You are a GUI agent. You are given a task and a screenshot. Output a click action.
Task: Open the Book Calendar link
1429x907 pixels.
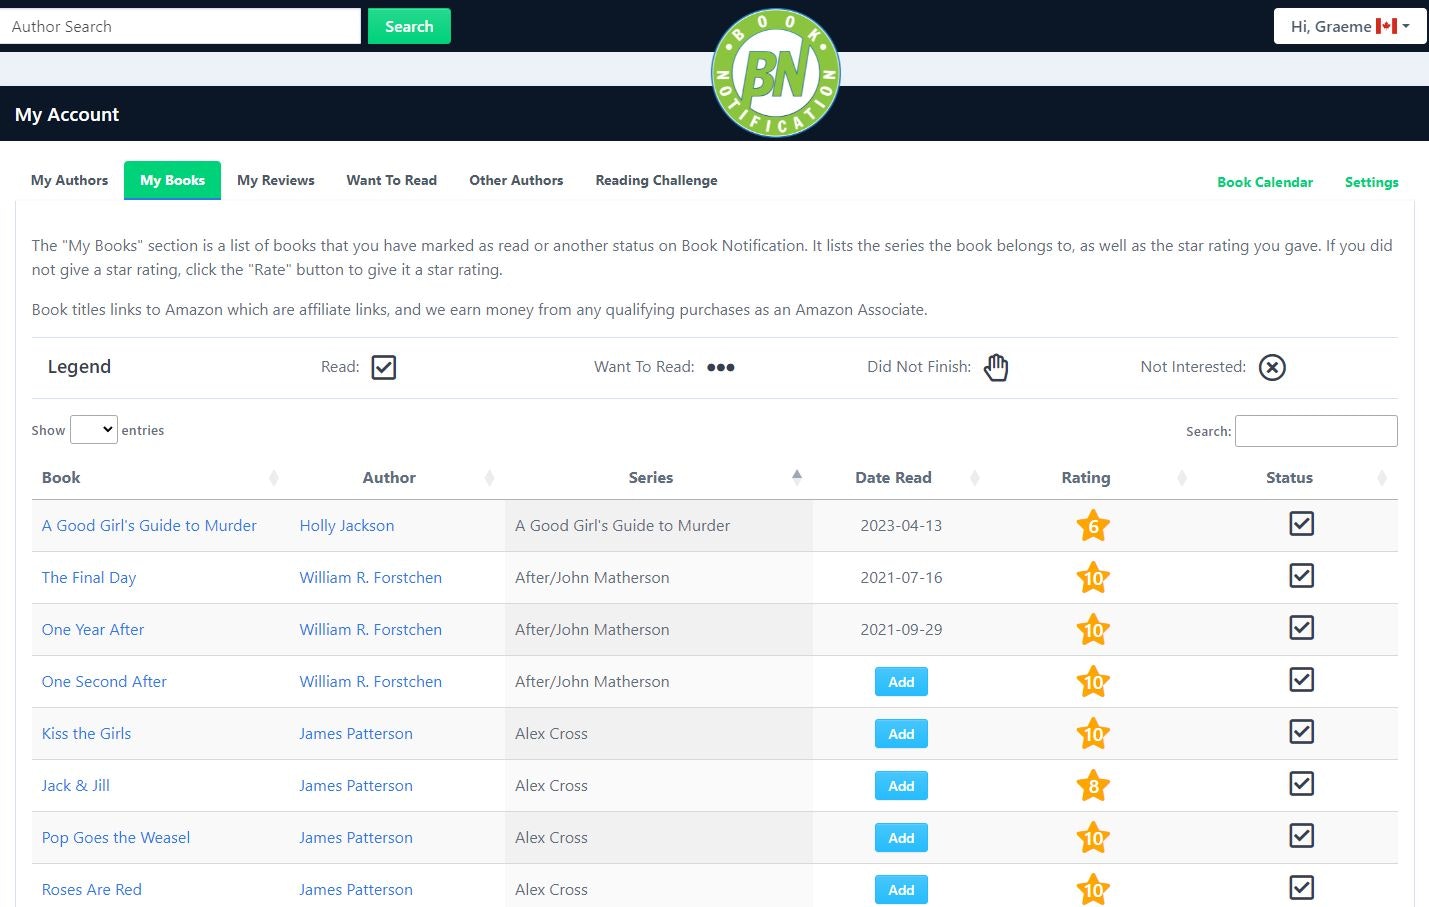point(1265,182)
